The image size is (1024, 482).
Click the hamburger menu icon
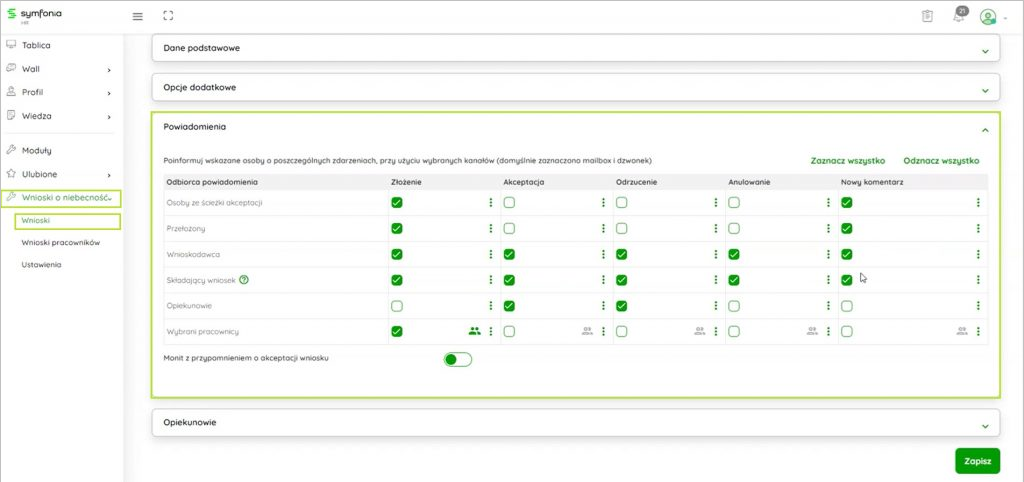138,16
